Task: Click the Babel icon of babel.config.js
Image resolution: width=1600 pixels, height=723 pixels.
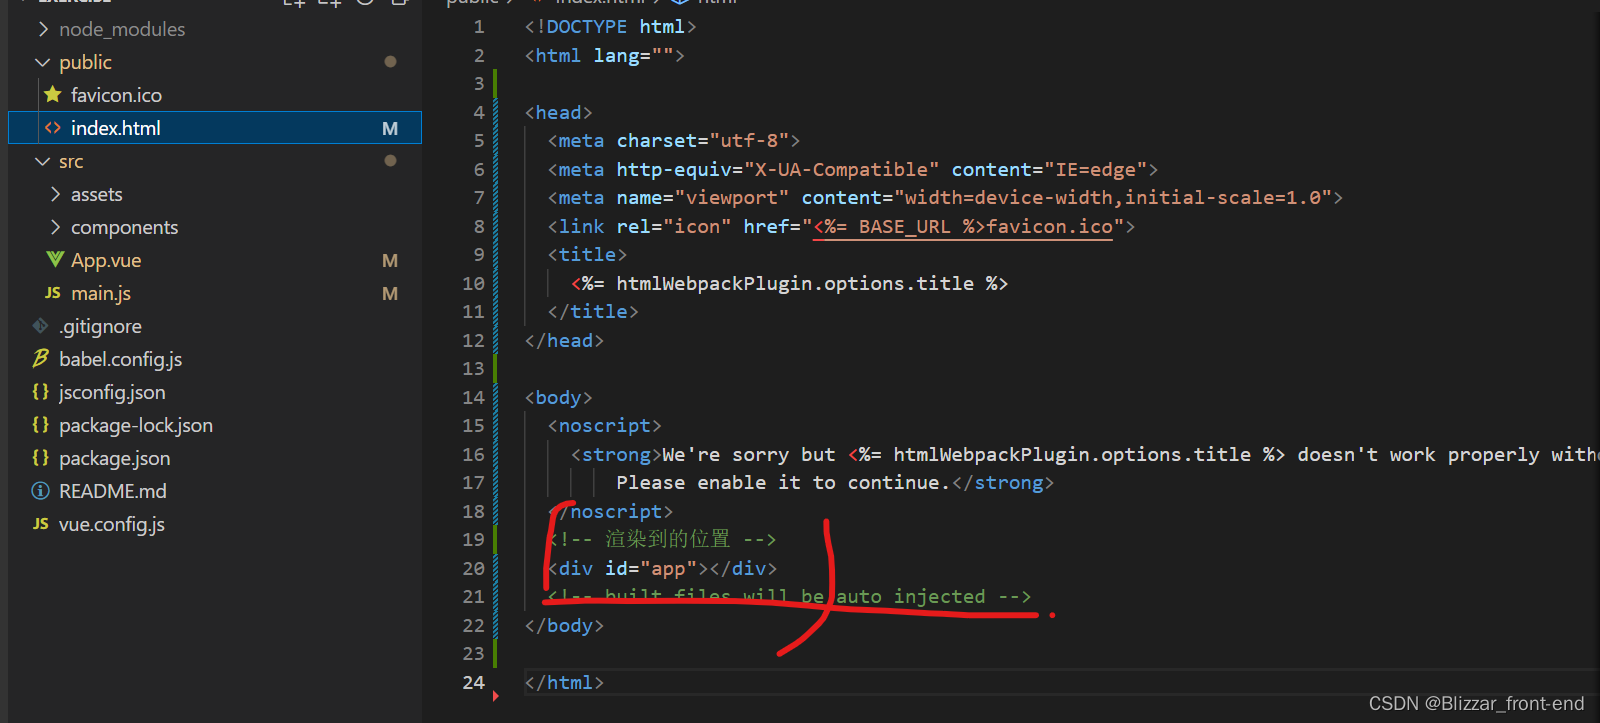Action: (40, 358)
